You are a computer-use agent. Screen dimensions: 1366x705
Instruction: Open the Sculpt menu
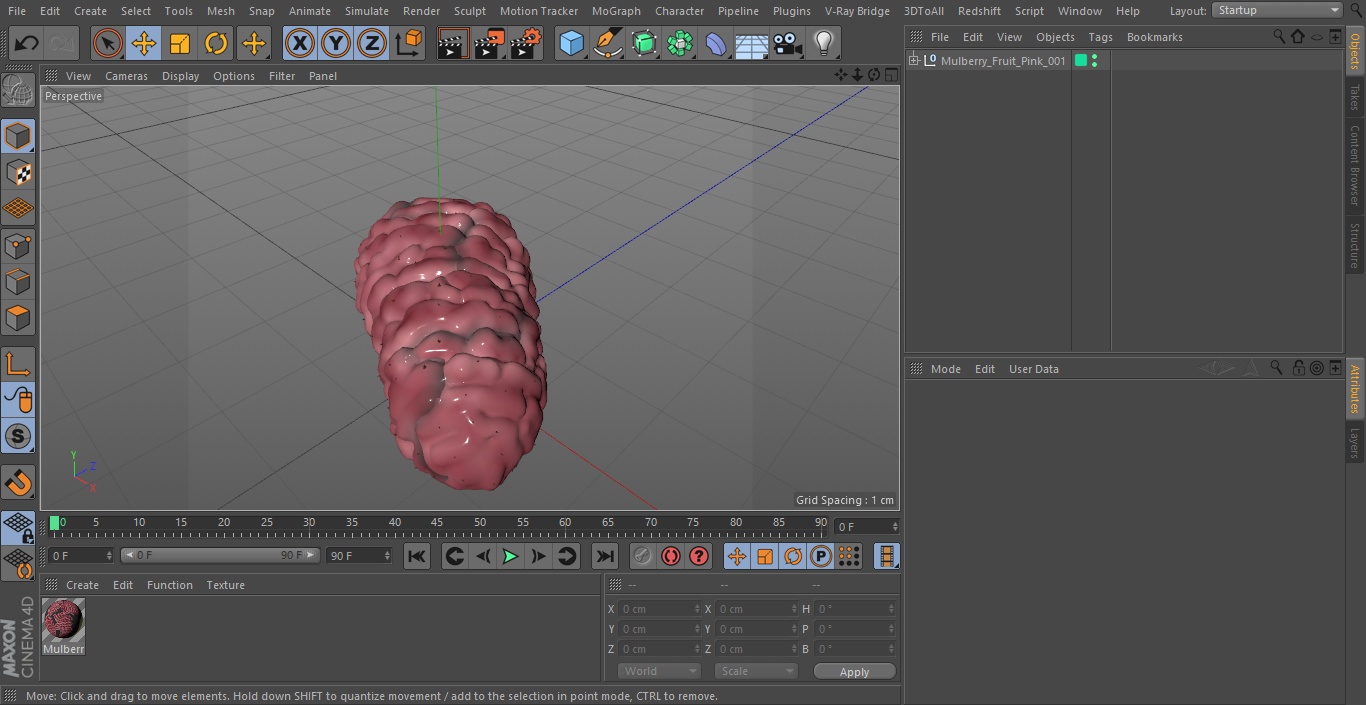point(469,11)
